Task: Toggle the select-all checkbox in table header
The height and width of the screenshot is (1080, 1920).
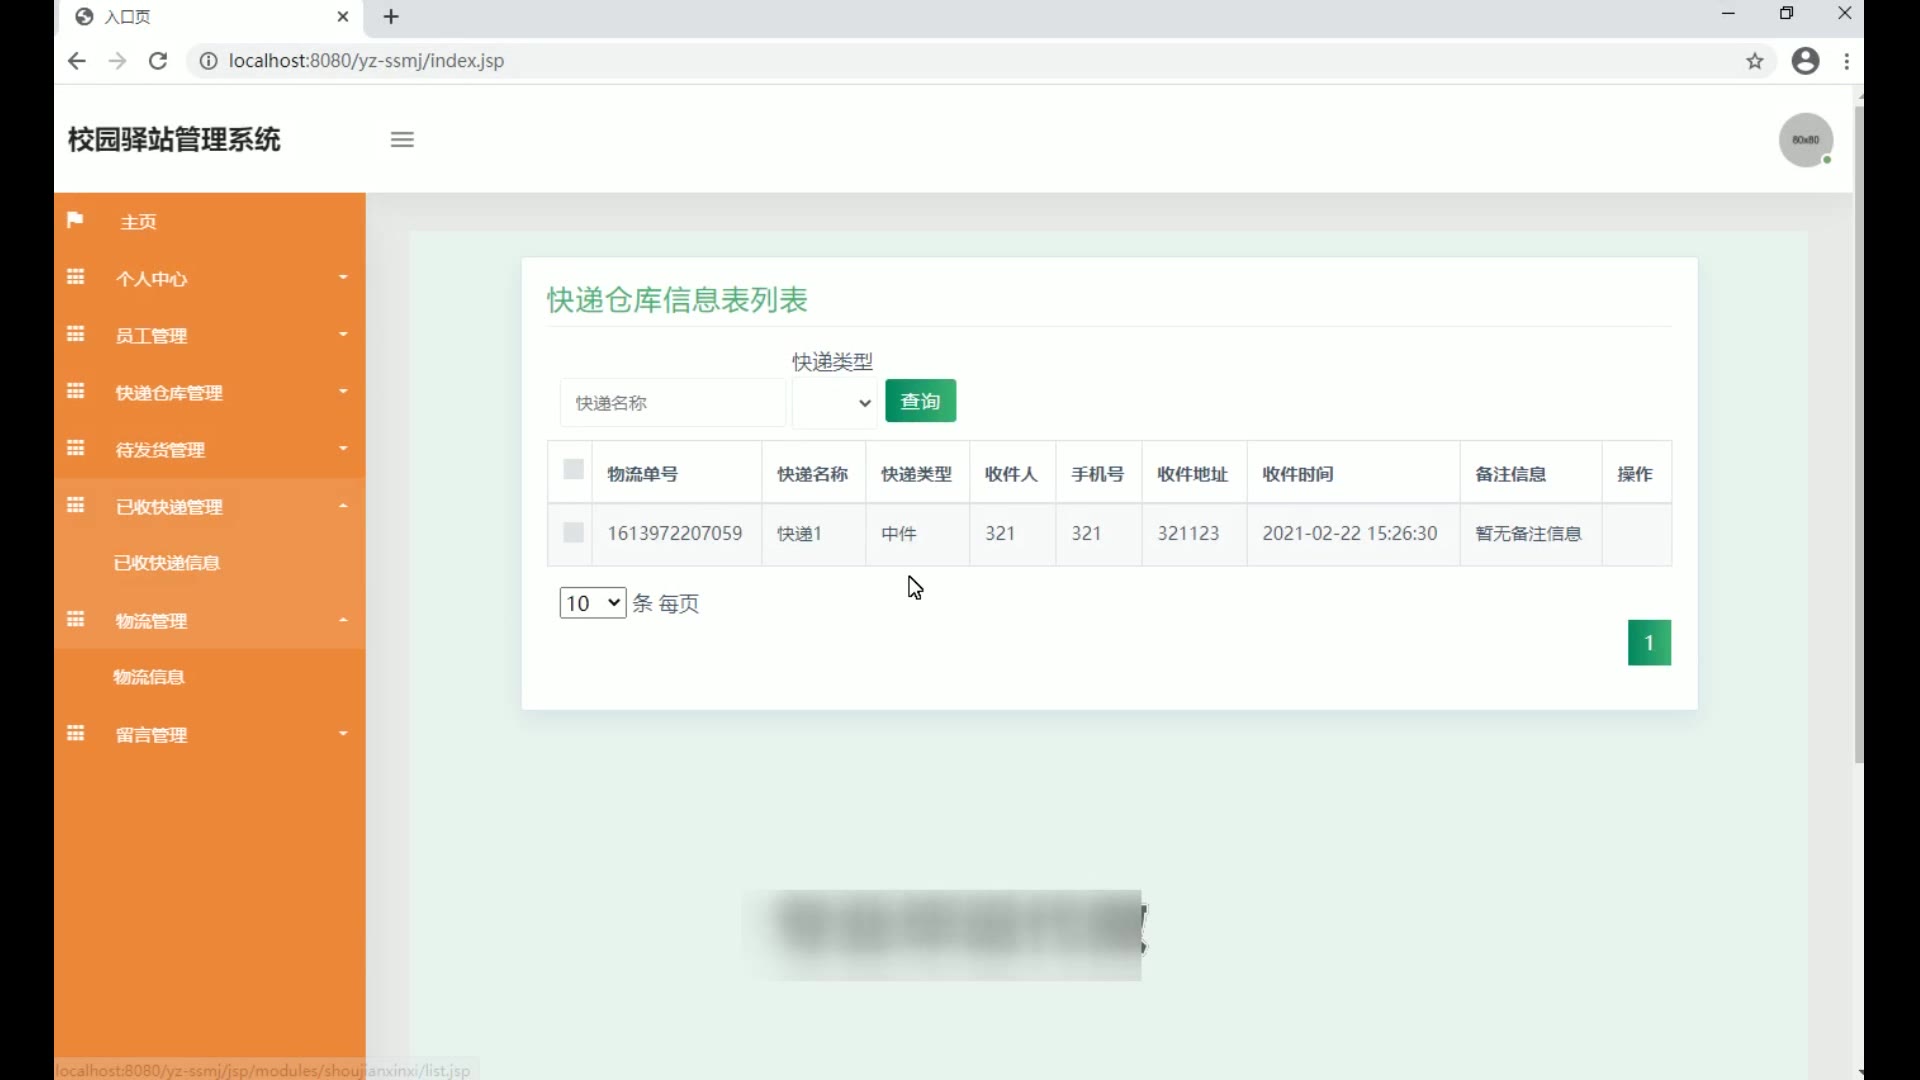Action: 573,469
